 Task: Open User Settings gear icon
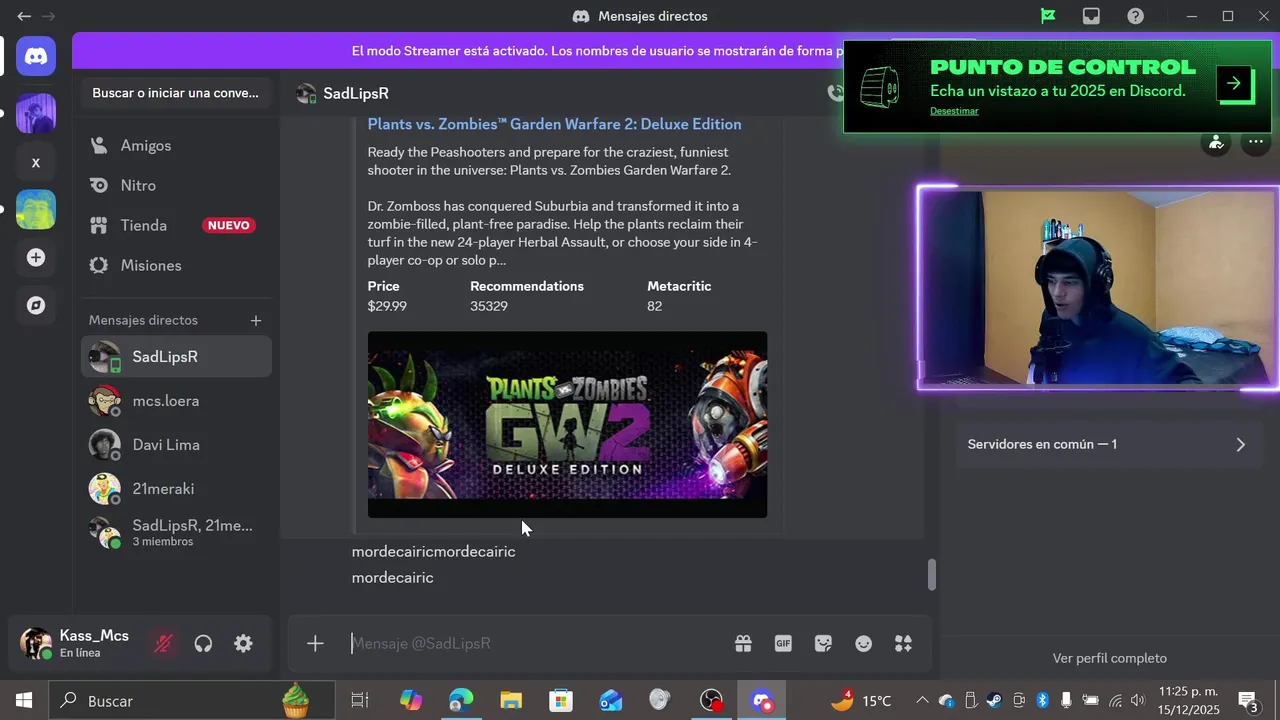pyautogui.click(x=243, y=644)
